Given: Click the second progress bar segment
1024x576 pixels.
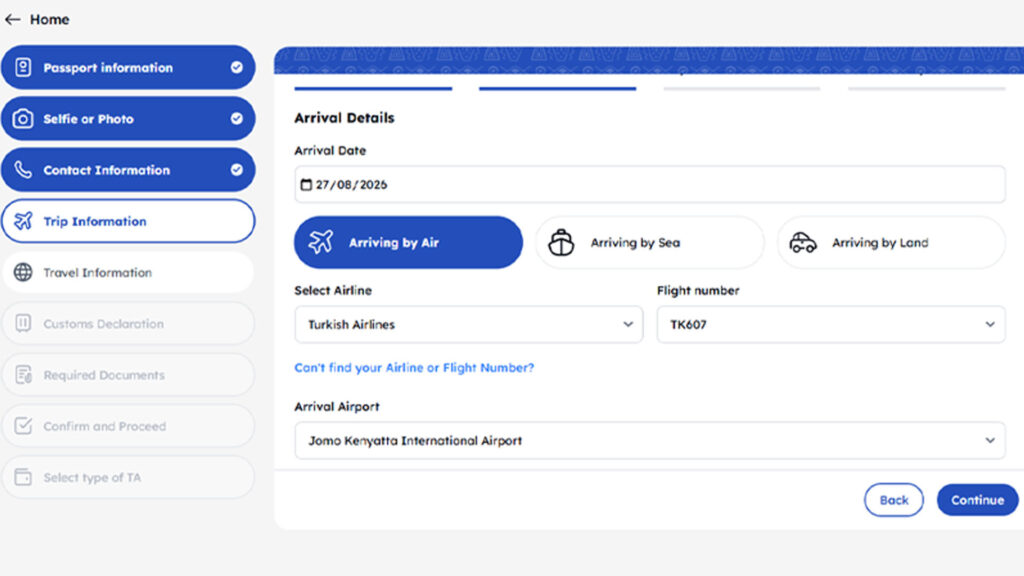Looking at the screenshot, I should (557, 88).
